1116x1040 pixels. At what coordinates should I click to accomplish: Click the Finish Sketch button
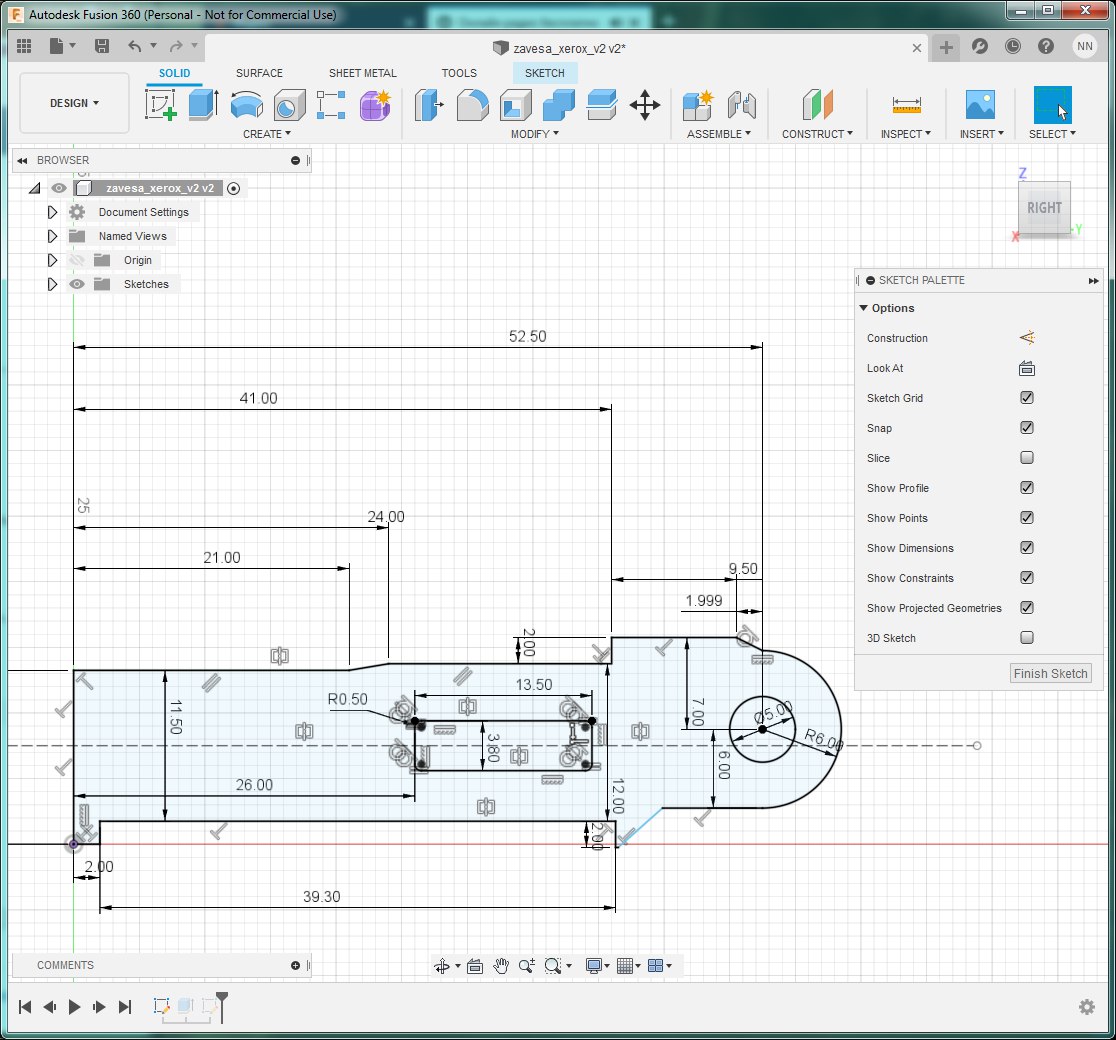1050,673
